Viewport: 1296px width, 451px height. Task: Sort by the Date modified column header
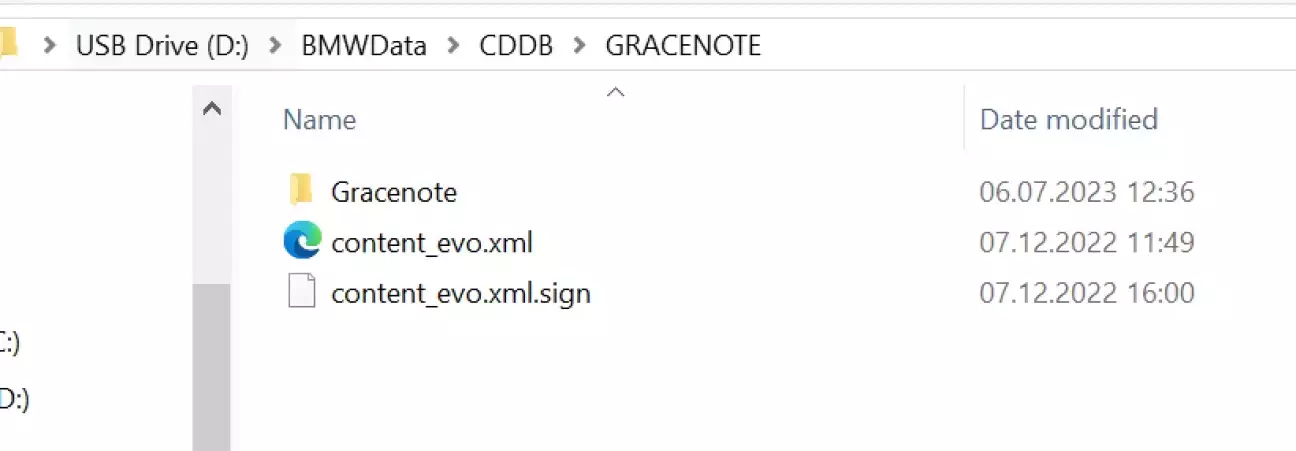tap(1068, 120)
